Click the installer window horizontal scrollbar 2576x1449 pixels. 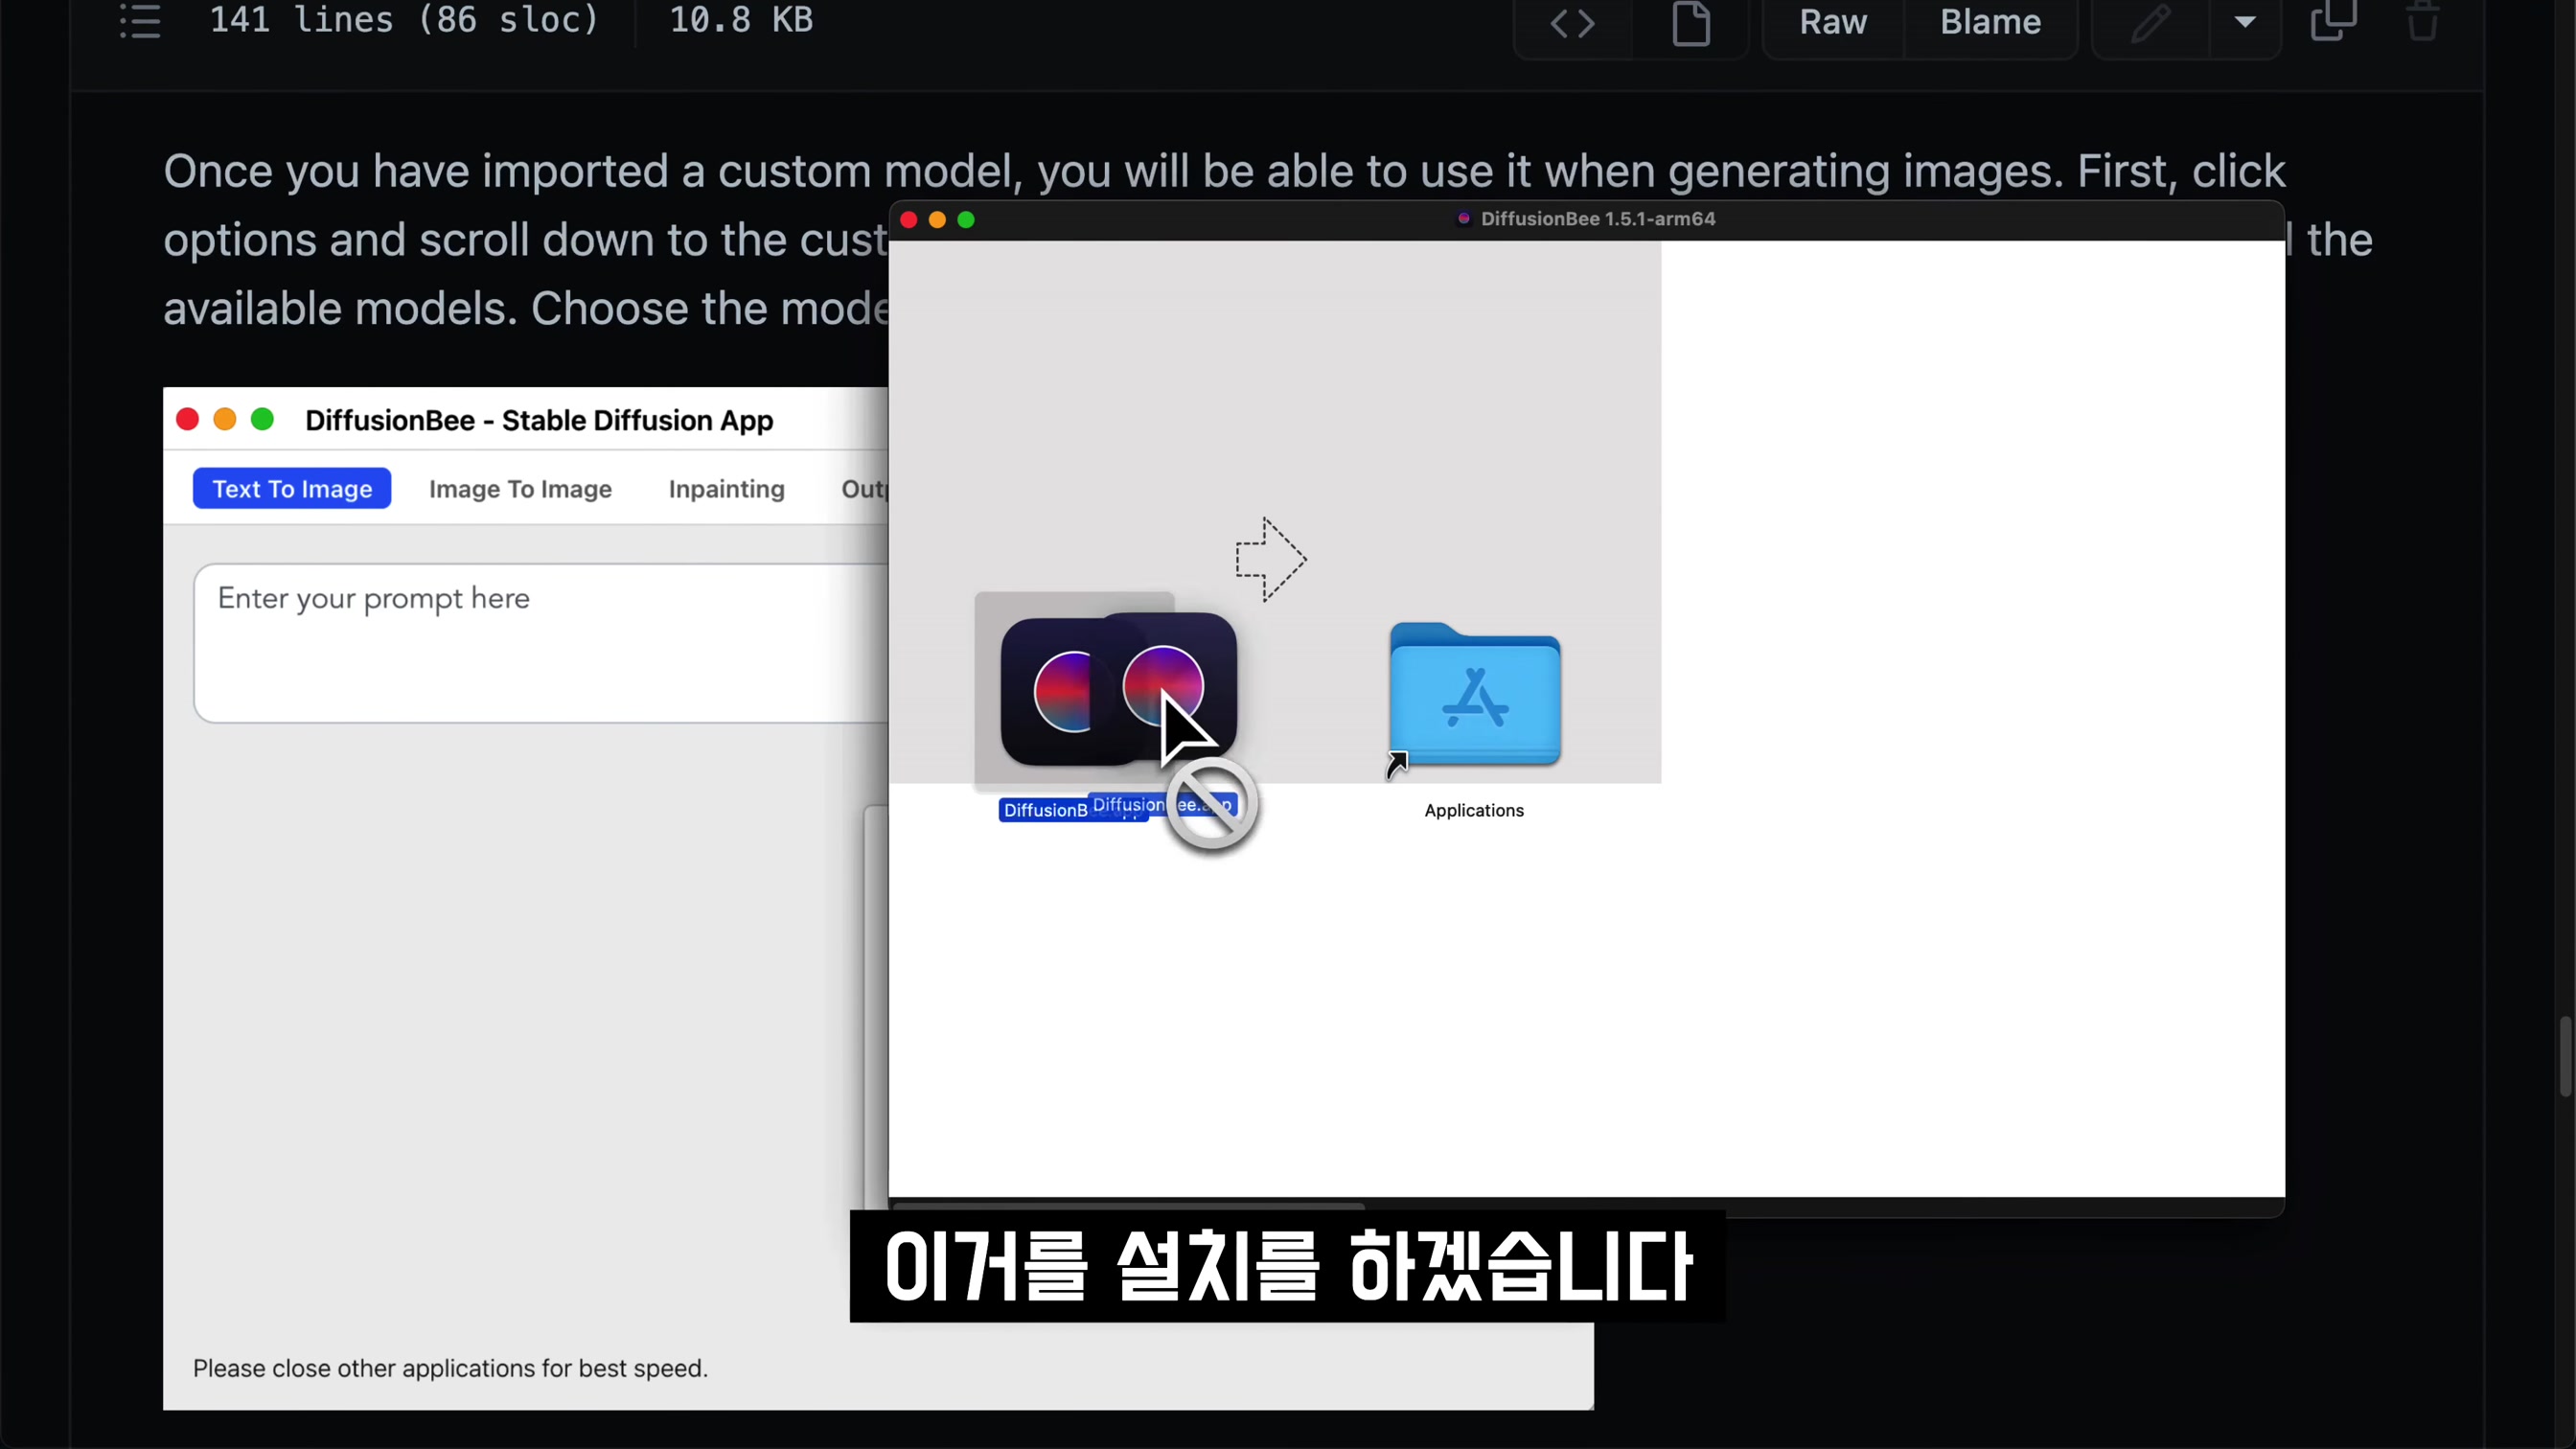1129,1207
